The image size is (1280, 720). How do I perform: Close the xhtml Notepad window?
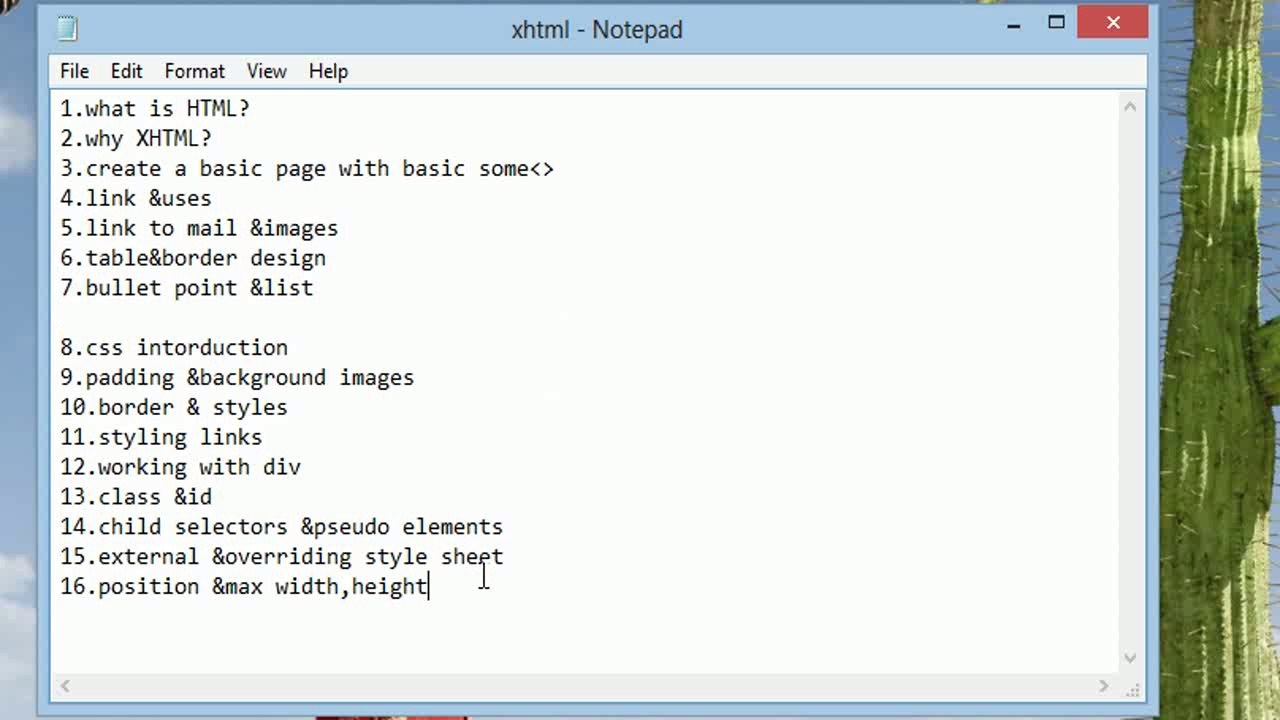coord(1113,23)
